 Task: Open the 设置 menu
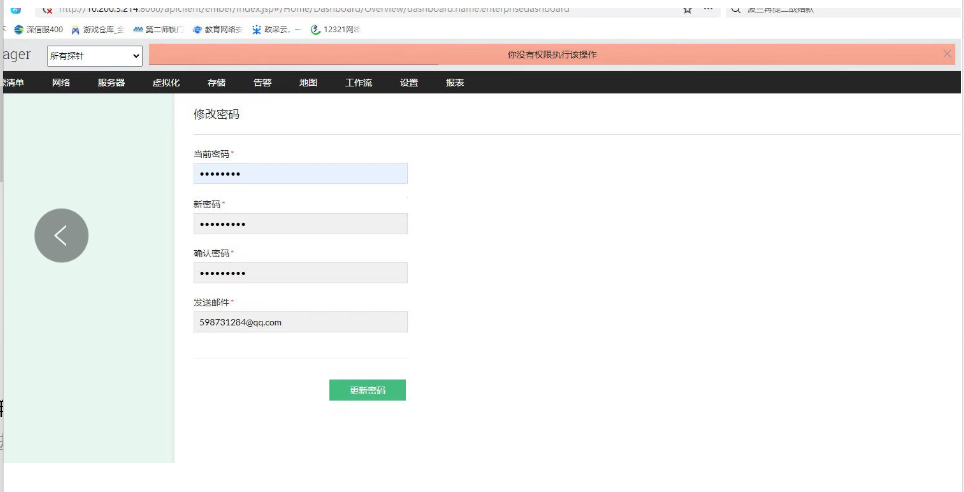tap(409, 83)
